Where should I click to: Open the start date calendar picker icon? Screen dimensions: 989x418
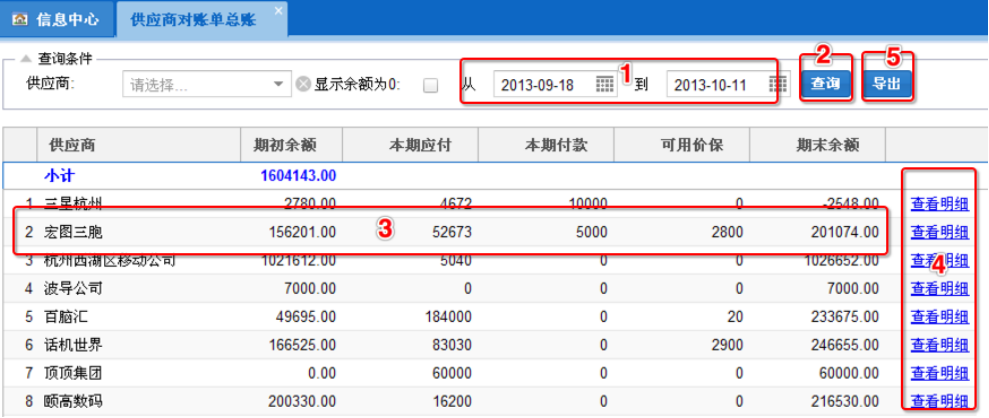click(605, 85)
